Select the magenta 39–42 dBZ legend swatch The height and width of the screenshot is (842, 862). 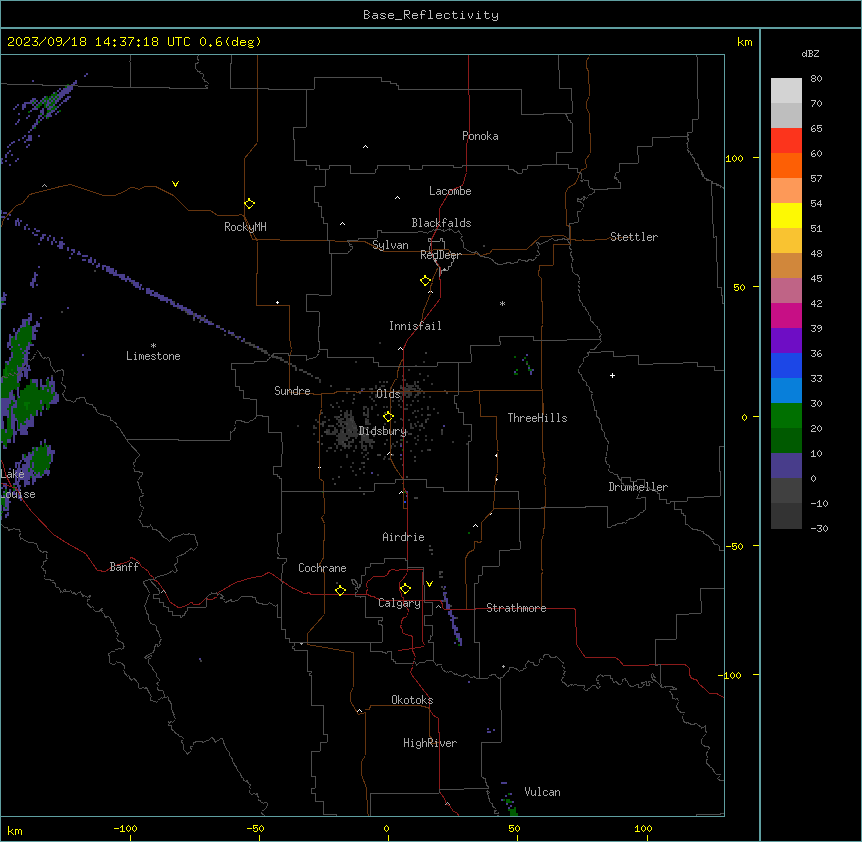[x=786, y=315]
